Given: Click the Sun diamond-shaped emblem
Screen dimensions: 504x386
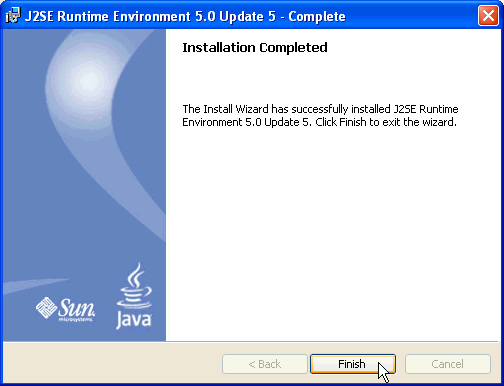Looking at the screenshot, I should point(46,307).
